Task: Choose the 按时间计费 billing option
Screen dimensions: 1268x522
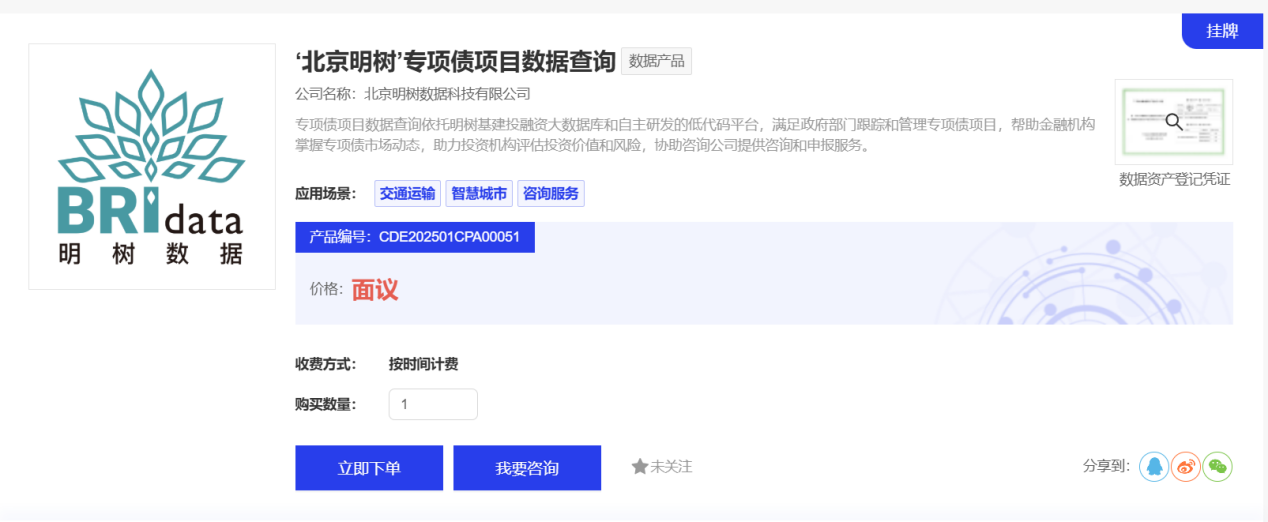Action: [423, 364]
